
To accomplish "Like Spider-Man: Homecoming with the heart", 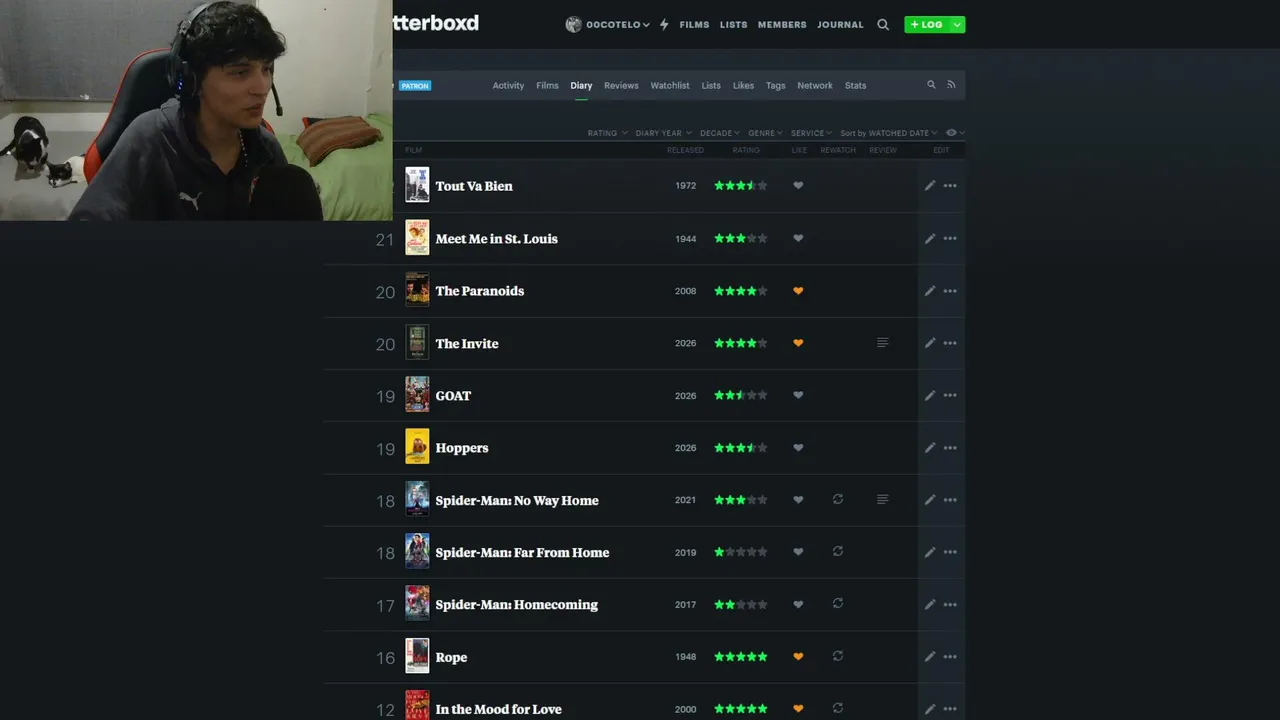I will [x=798, y=604].
